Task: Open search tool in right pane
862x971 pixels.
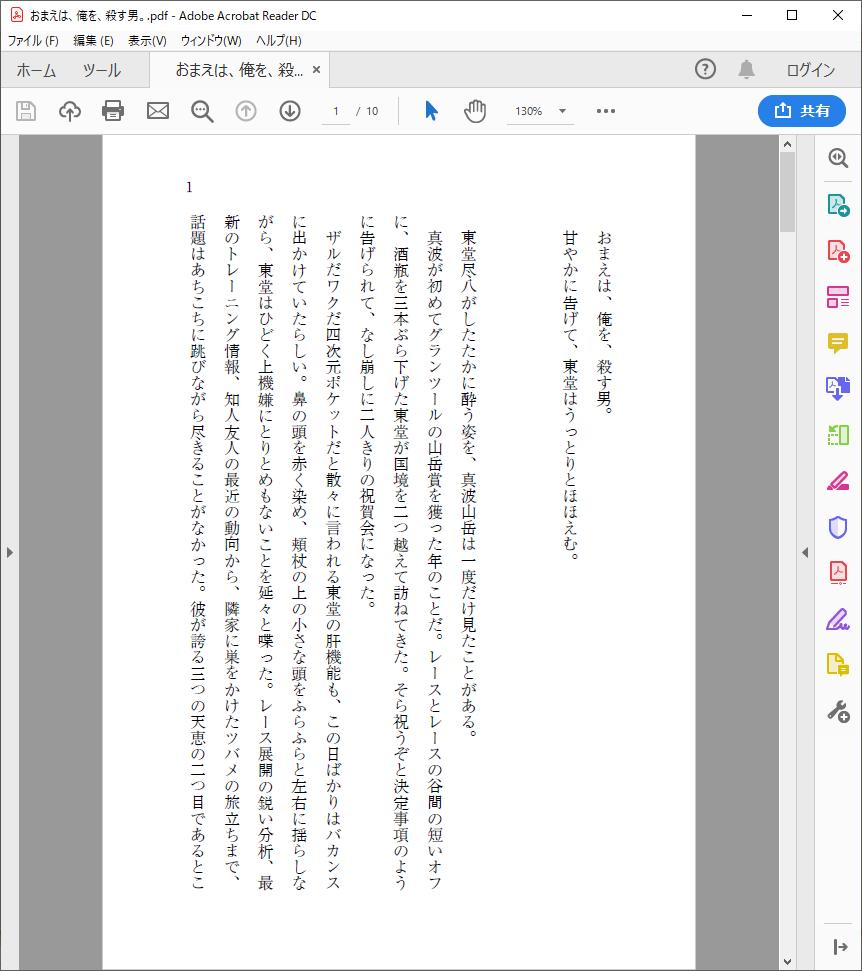Action: point(838,158)
